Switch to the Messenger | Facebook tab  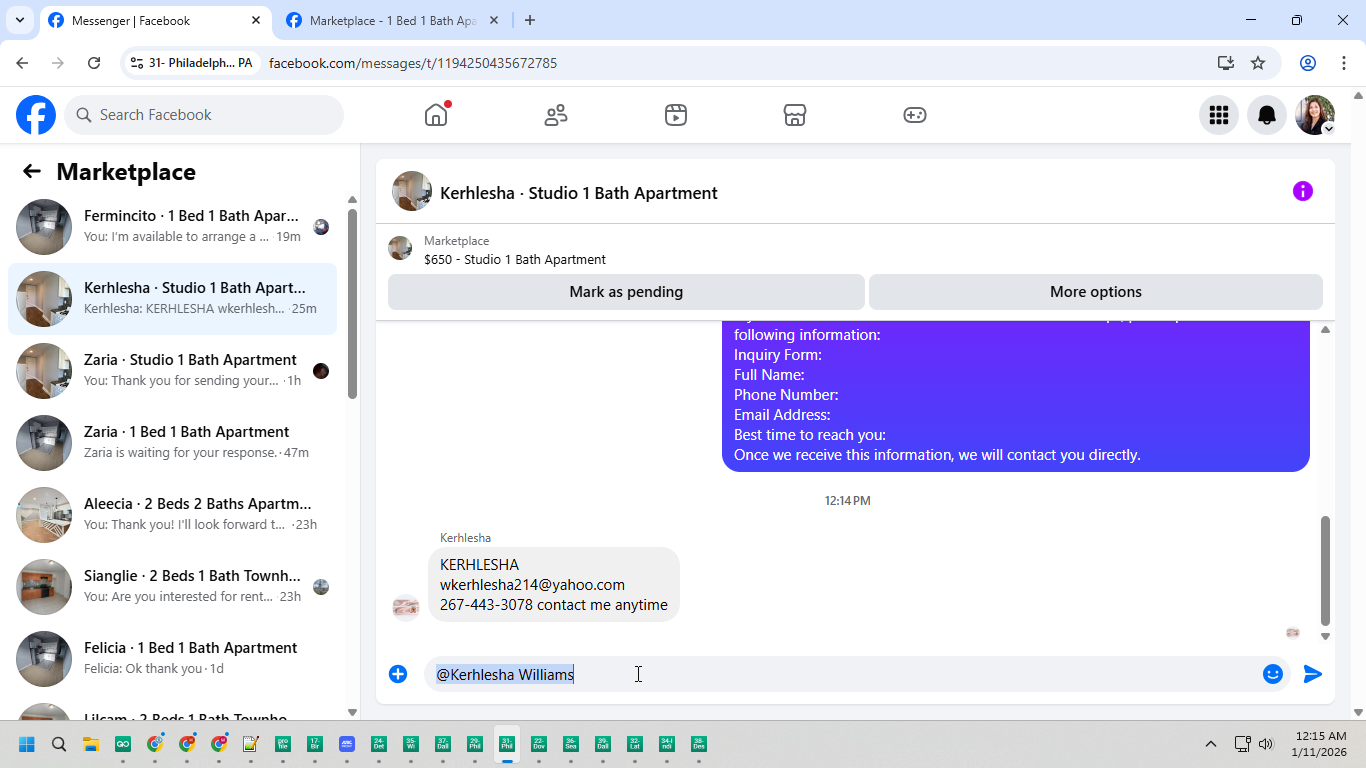tap(155, 20)
